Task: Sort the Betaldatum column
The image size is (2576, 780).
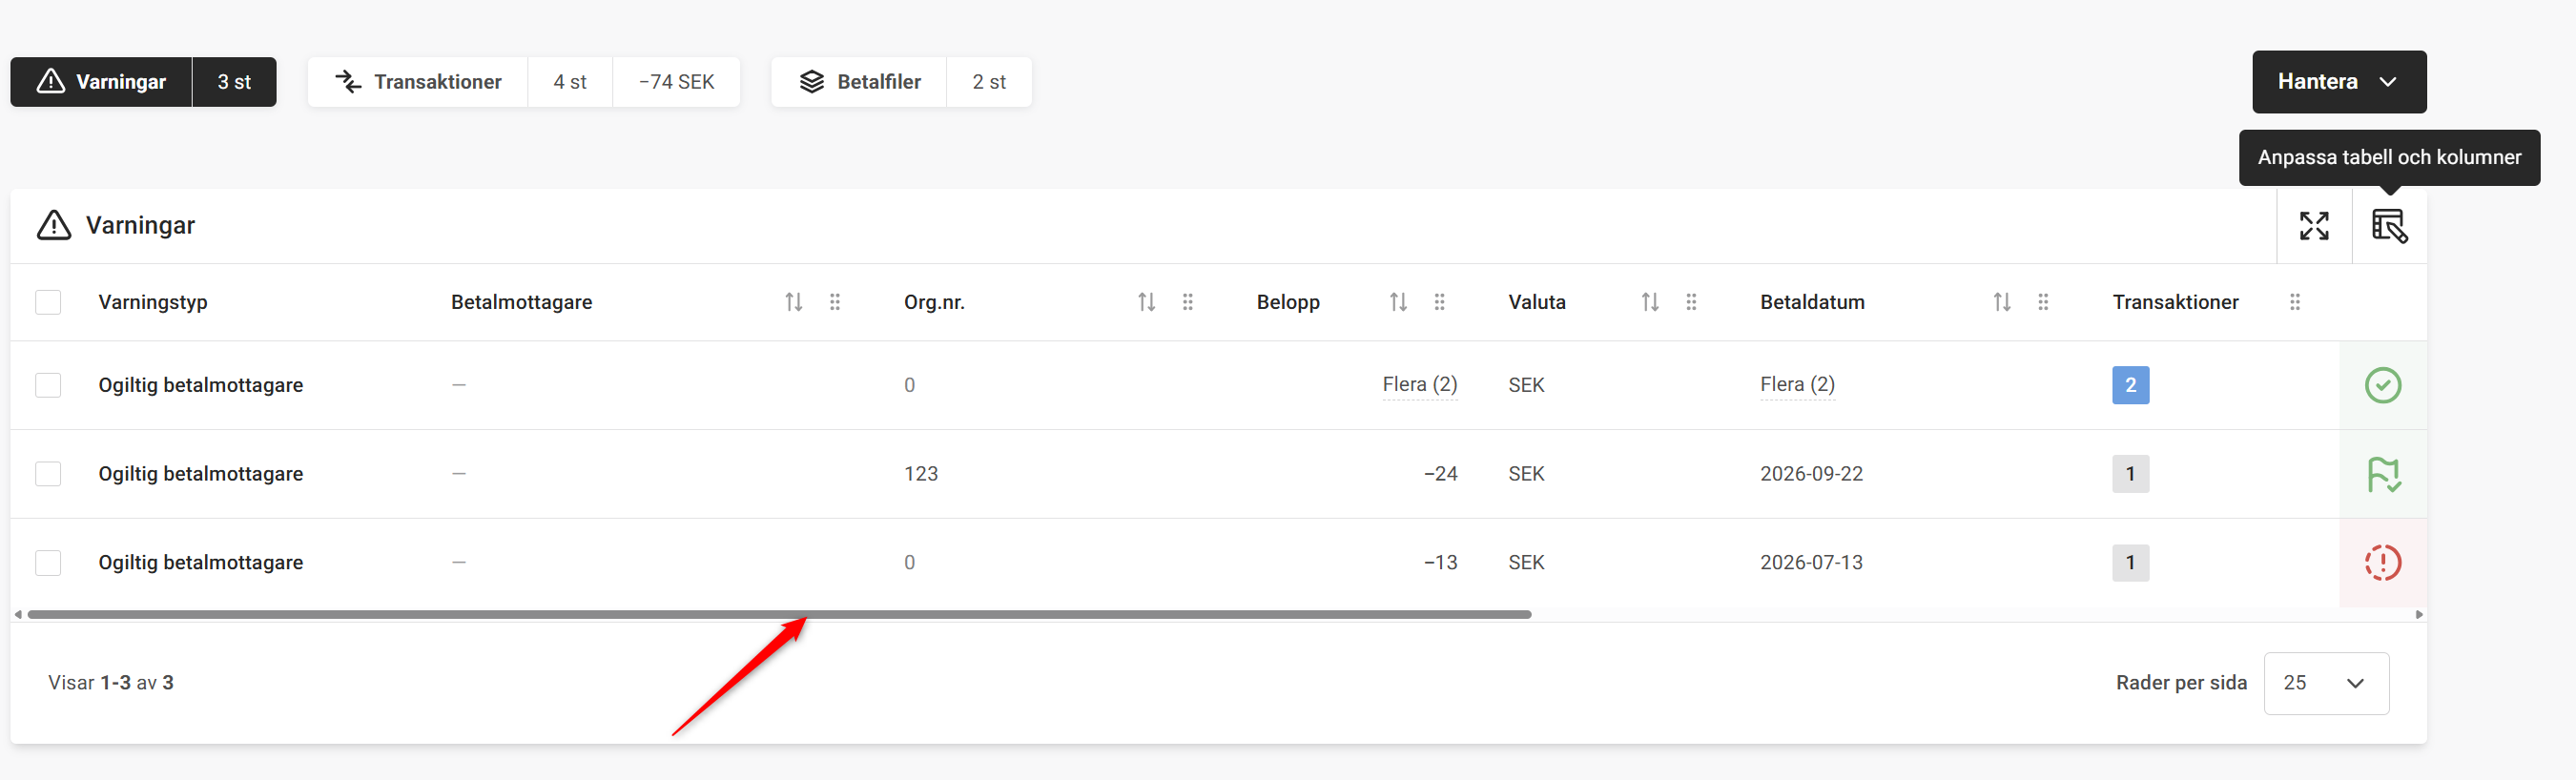Action: pos(2001,302)
